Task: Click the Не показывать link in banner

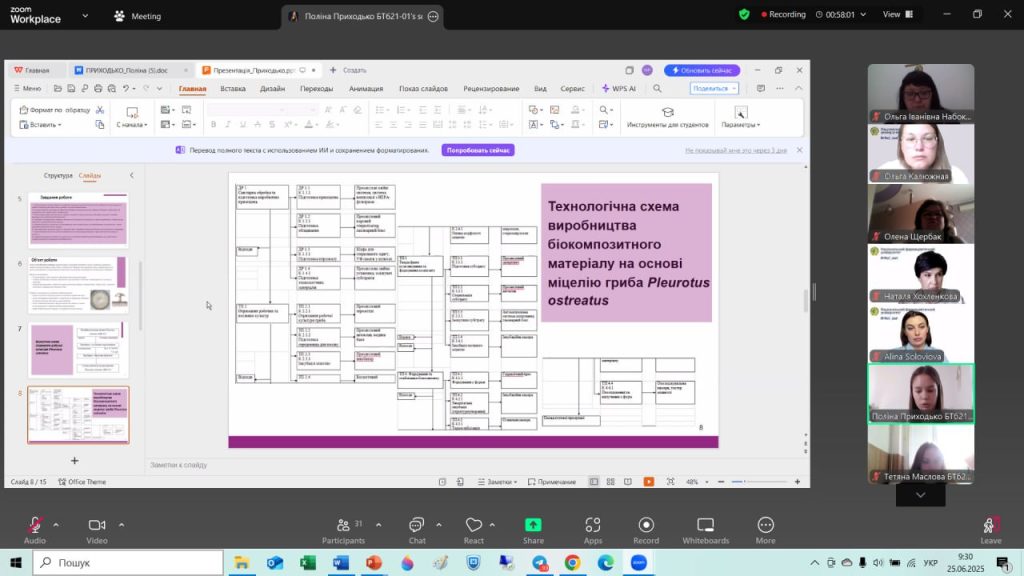Action: pyautogui.click(x=735, y=150)
